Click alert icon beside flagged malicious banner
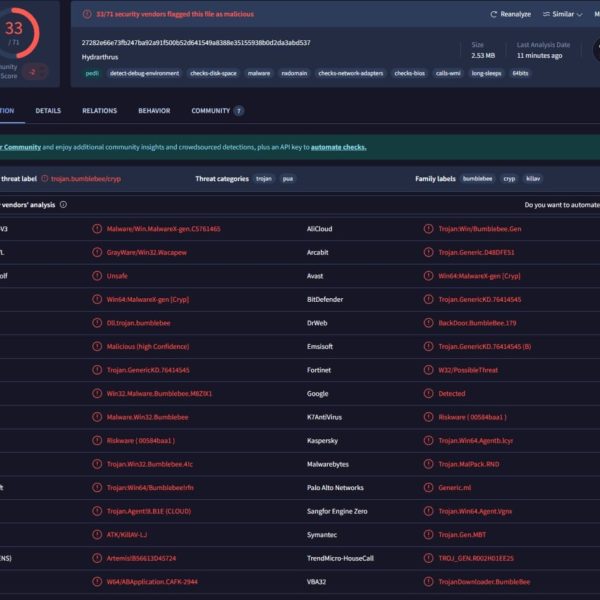The width and height of the screenshot is (600, 600). 87,14
